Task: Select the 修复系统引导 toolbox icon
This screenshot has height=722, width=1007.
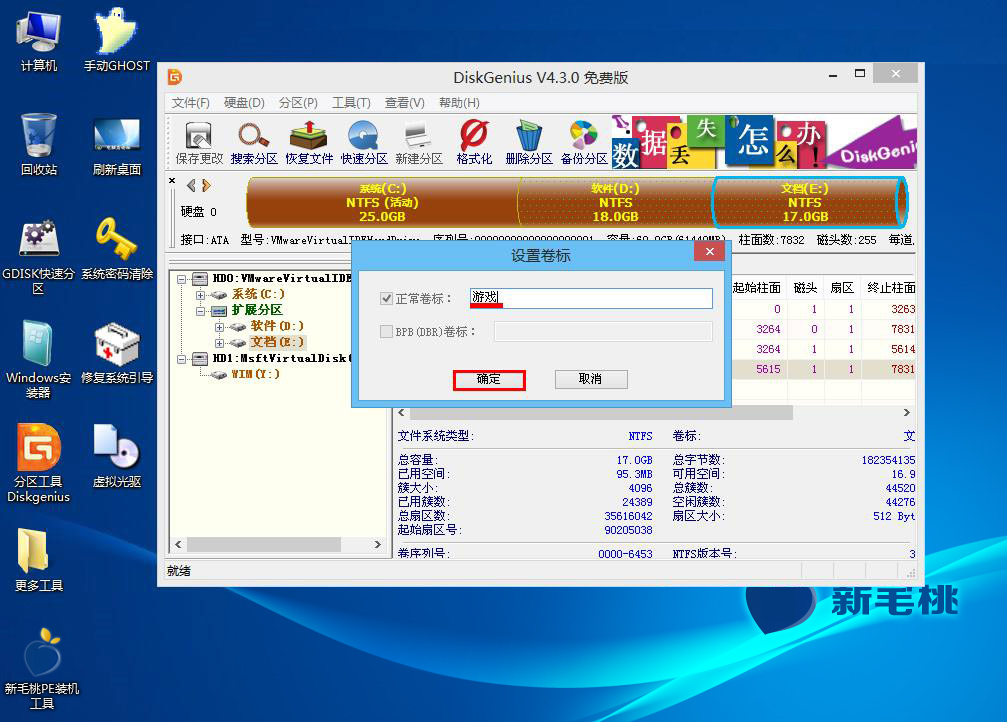Action: tap(116, 353)
